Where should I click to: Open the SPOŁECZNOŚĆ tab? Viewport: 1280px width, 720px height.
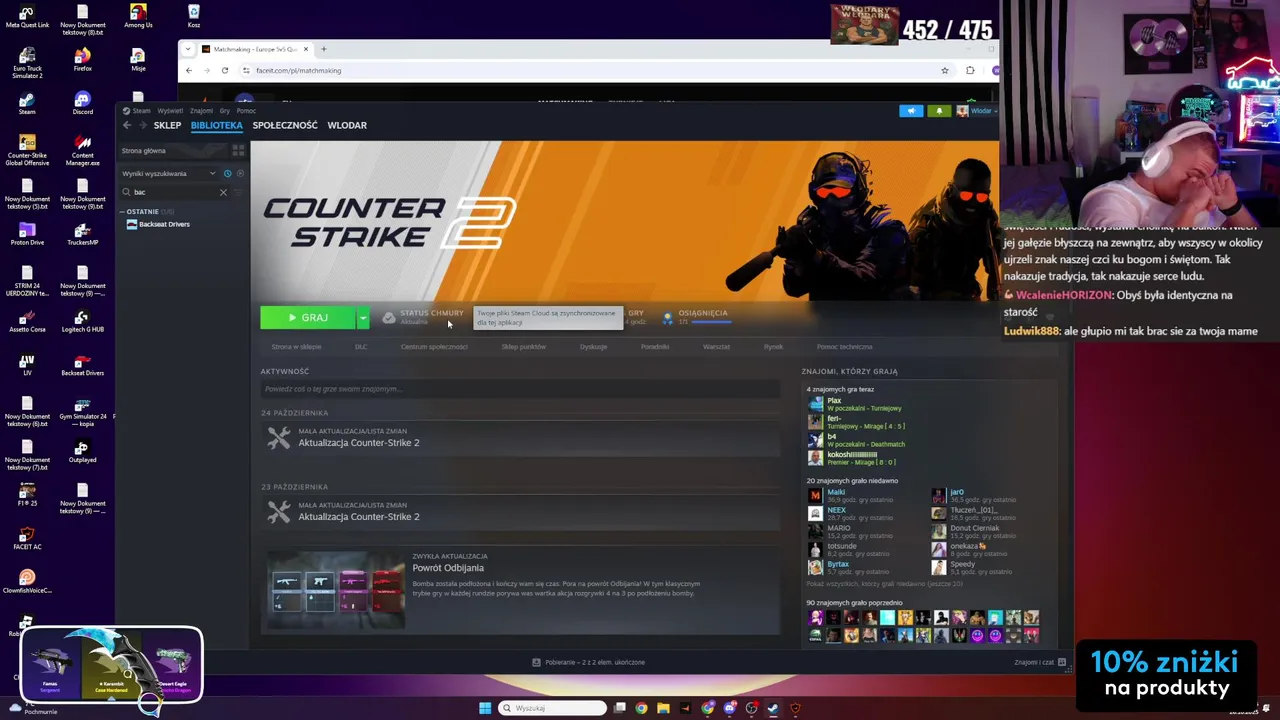point(285,125)
